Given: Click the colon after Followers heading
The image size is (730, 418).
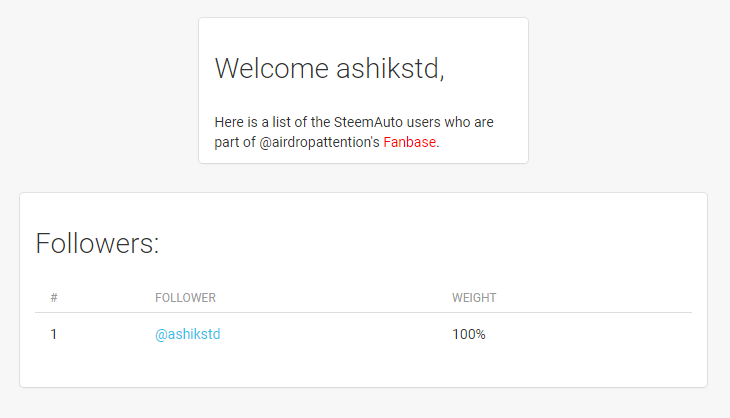Looking at the screenshot, I should tap(156, 246).
